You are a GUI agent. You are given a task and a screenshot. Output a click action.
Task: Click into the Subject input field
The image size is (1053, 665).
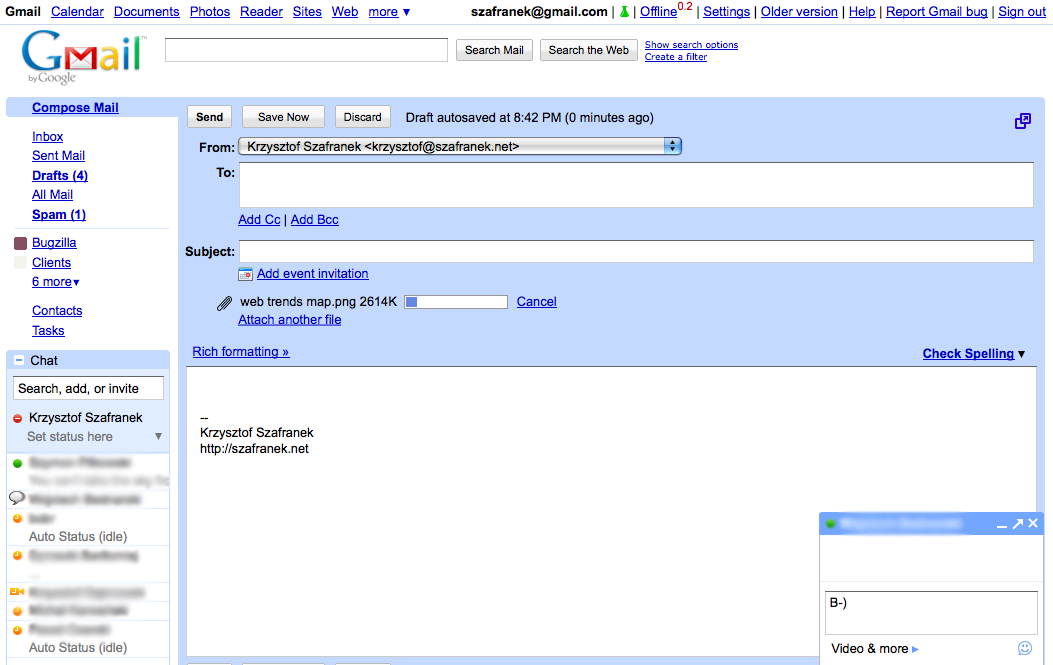click(x=635, y=251)
